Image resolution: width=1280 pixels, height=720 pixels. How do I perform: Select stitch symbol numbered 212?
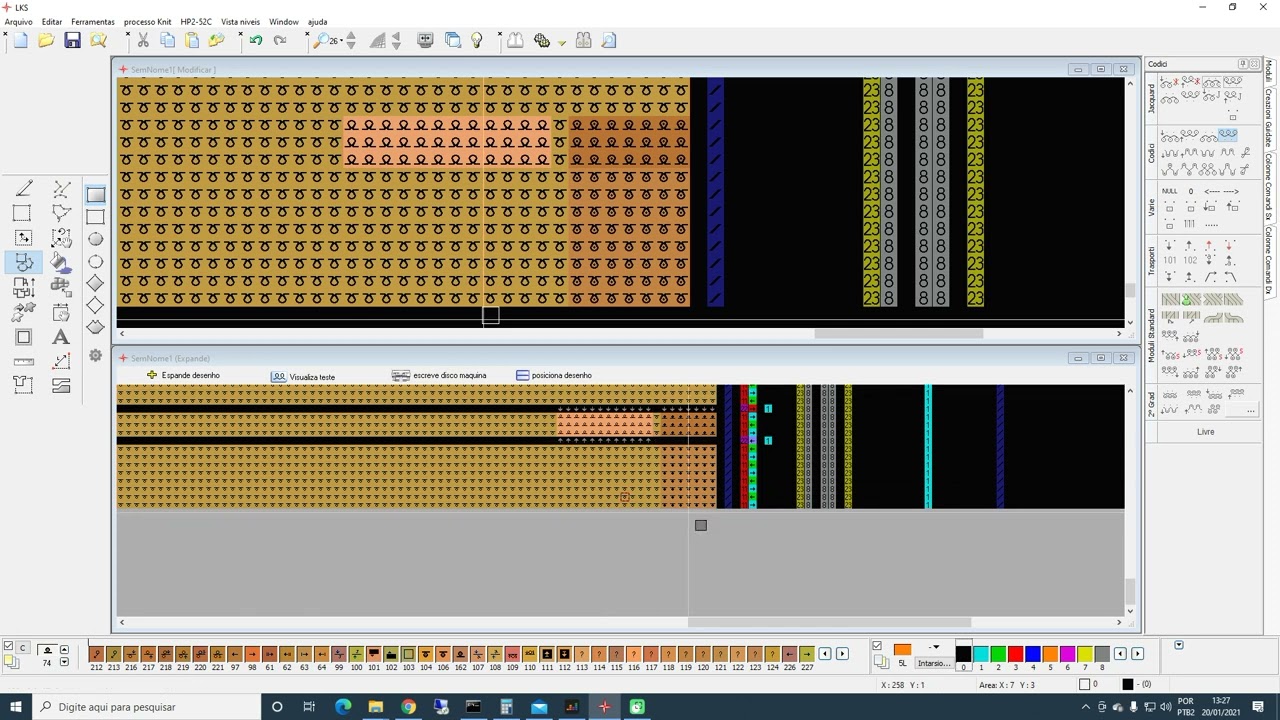(x=96, y=654)
